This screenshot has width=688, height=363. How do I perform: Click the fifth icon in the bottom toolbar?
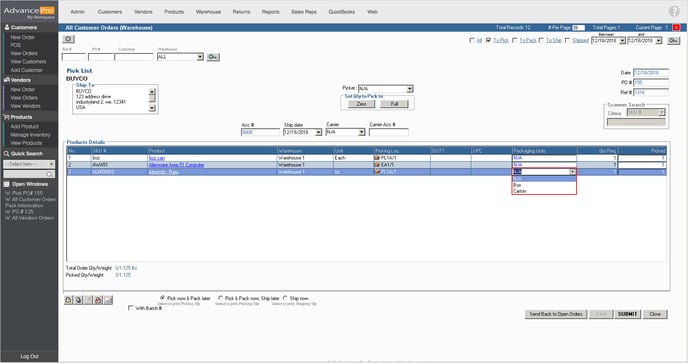click(x=108, y=300)
